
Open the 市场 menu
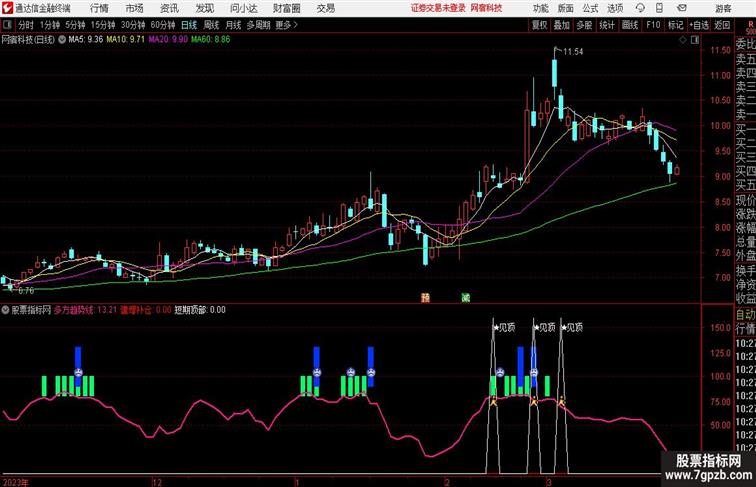click(135, 8)
